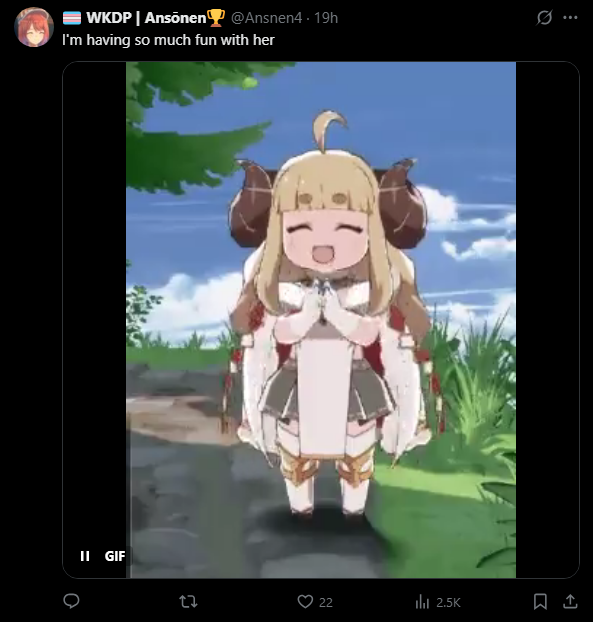This screenshot has height=622, width=593.
Task: Click the reply speech bubble icon
Action: 71,601
